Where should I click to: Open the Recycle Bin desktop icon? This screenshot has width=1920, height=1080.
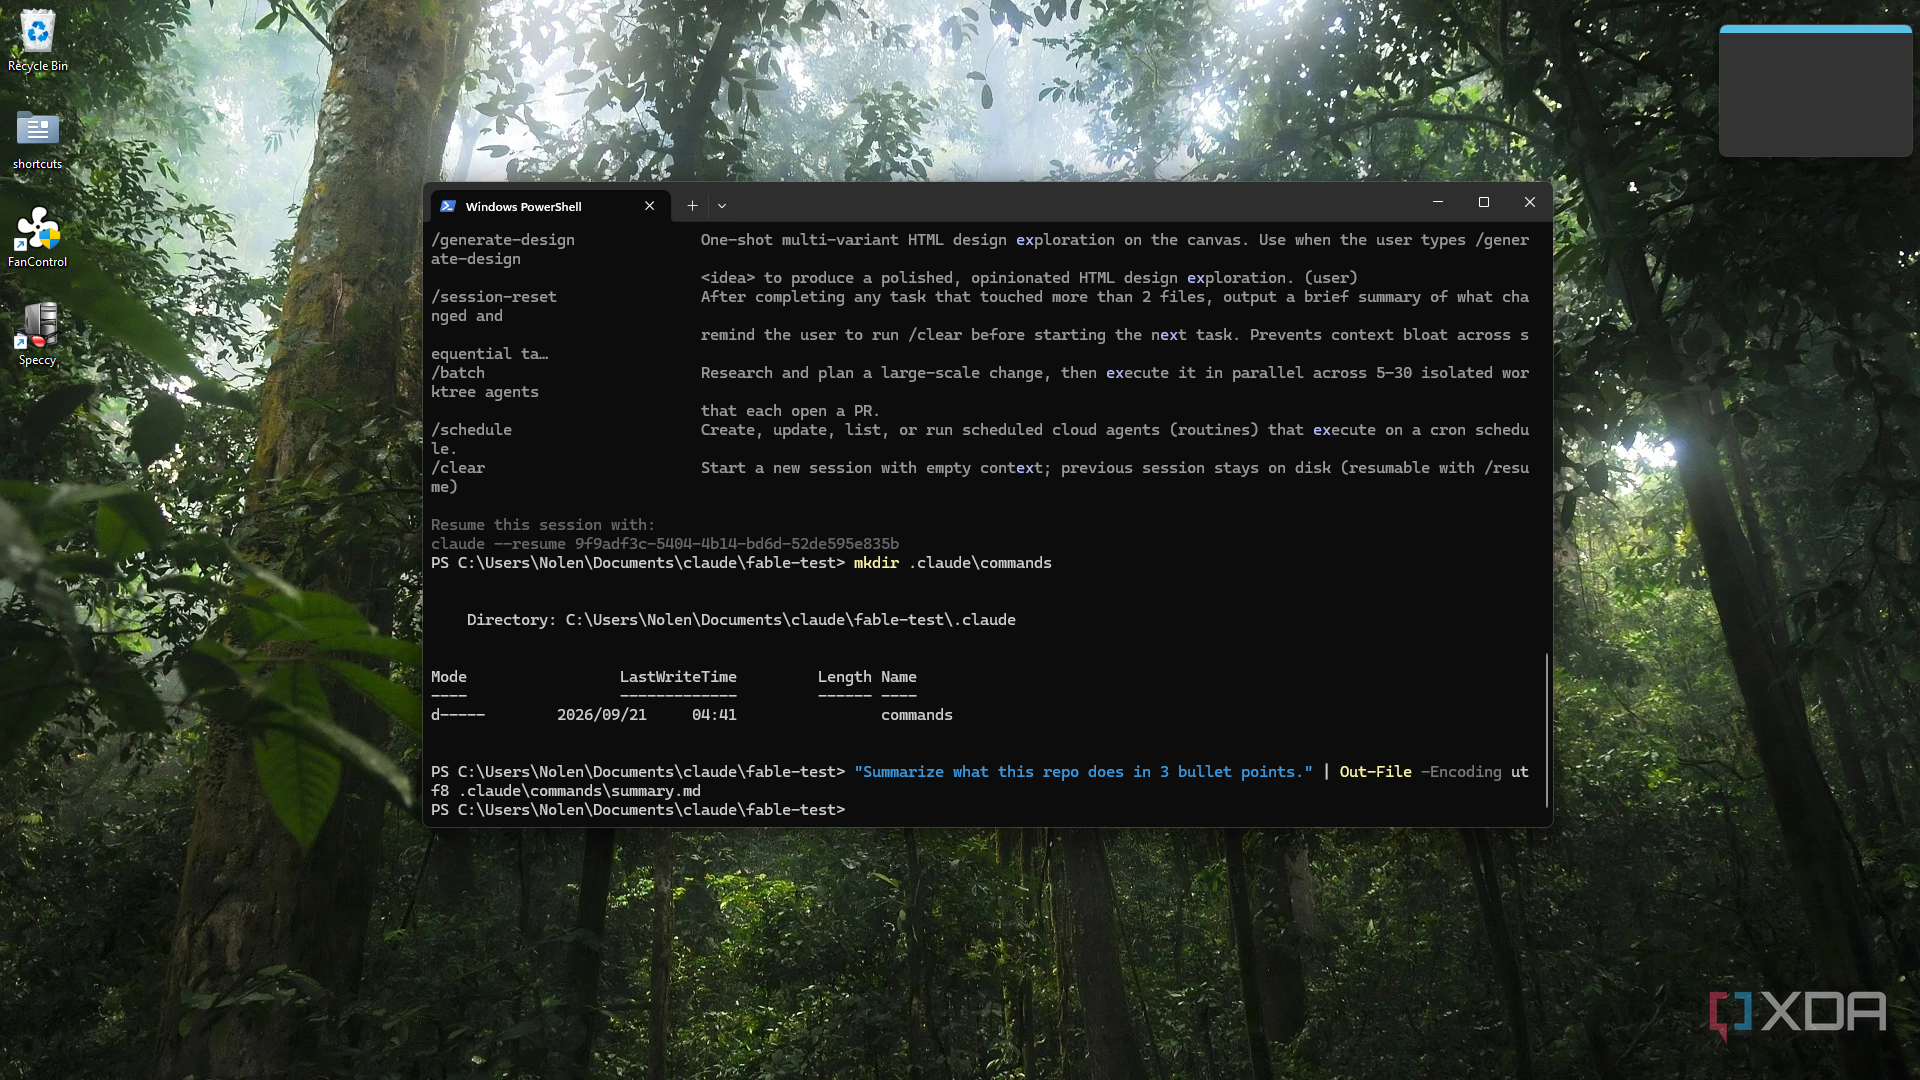38,40
